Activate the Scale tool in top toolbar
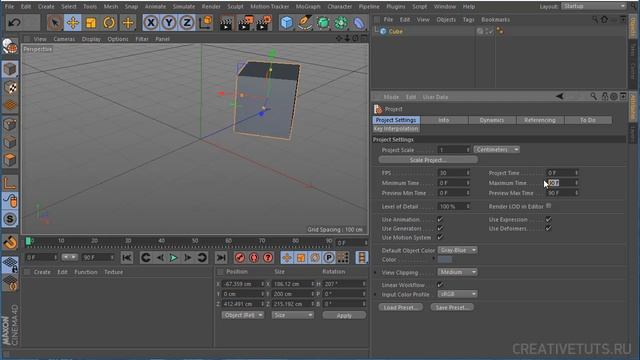This screenshot has height=360, width=640. 91,23
